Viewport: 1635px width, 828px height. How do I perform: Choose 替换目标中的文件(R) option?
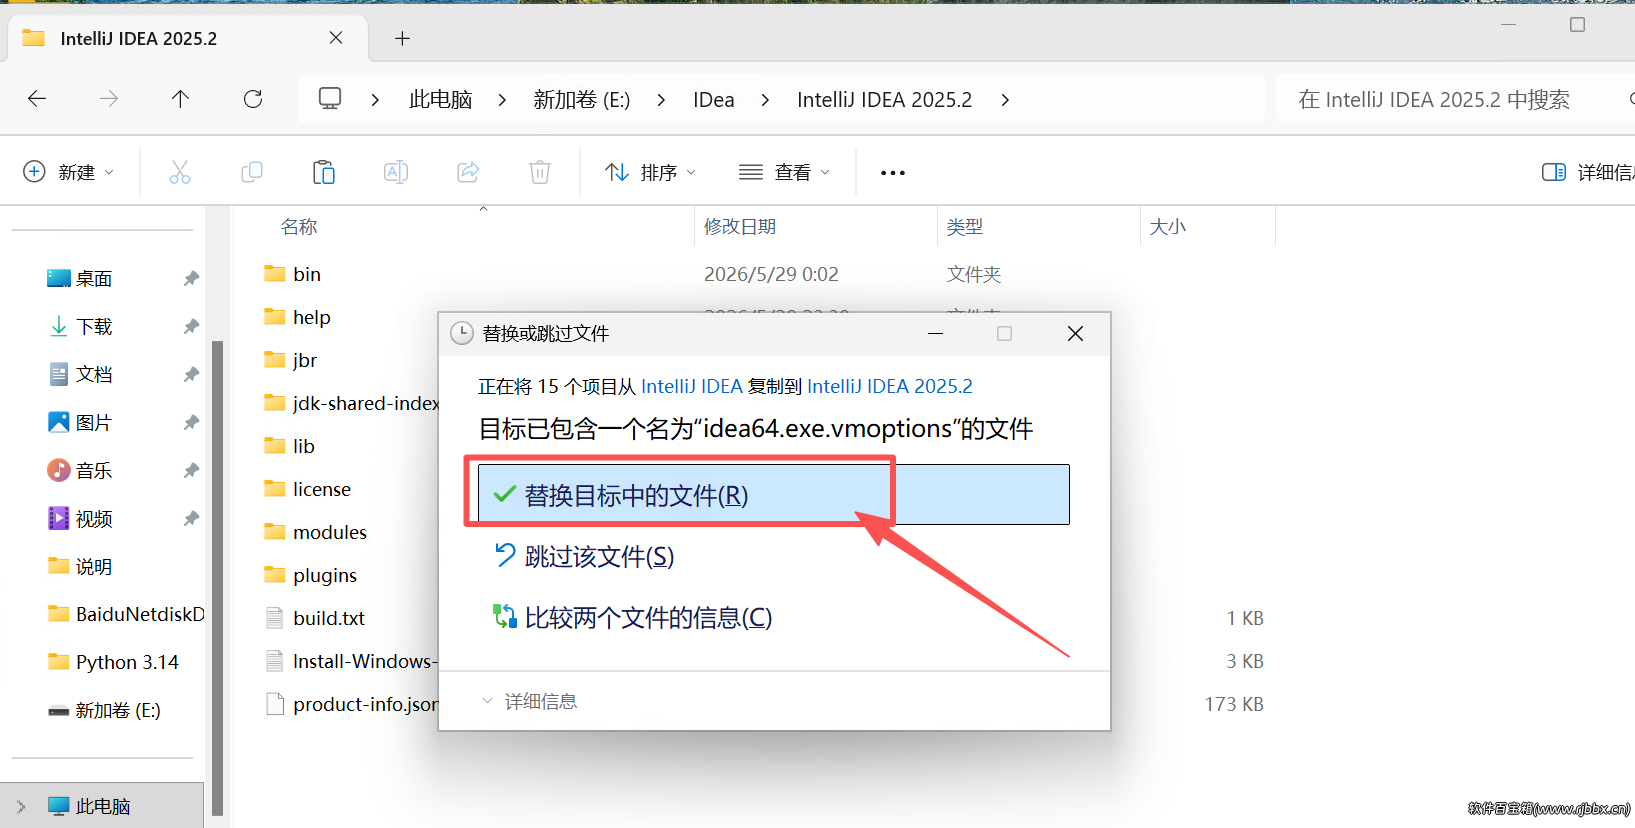[774, 494]
